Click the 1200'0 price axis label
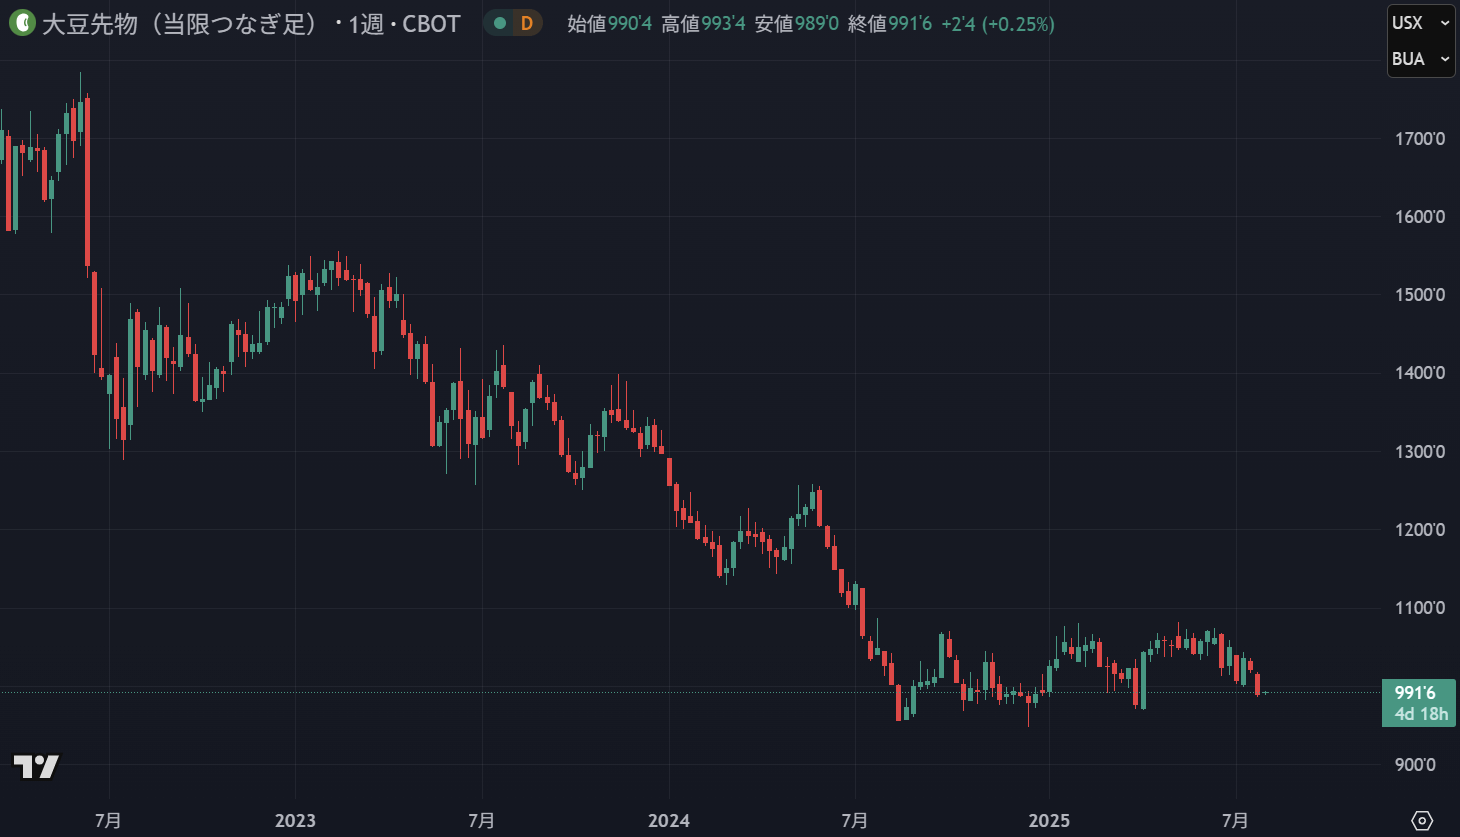Image resolution: width=1460 pixels, height=837 pixels. pos(1420,530)
